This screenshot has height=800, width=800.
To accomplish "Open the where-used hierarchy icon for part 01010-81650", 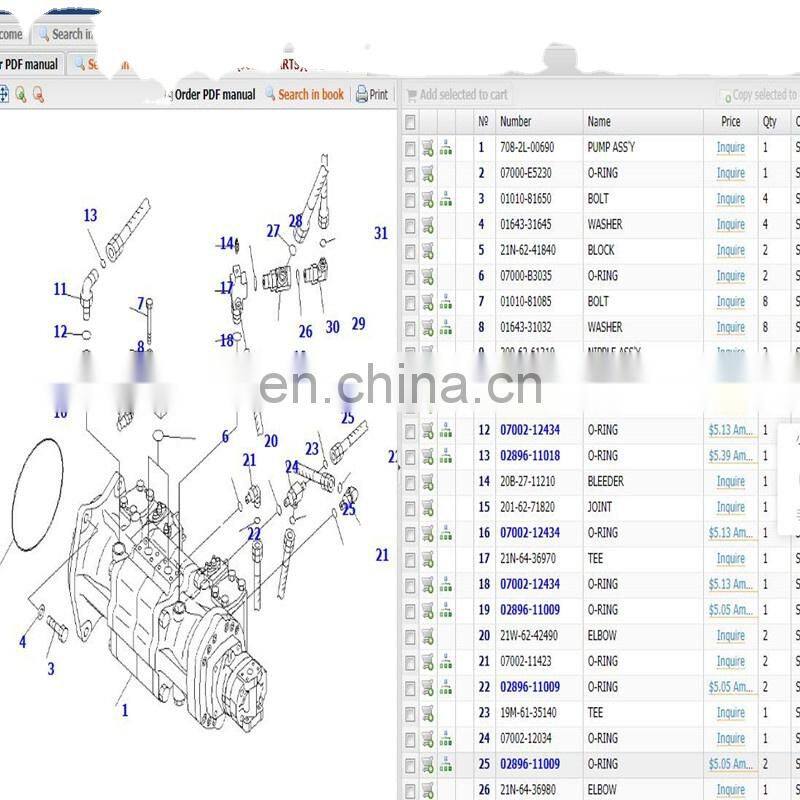I will point(446,199).
